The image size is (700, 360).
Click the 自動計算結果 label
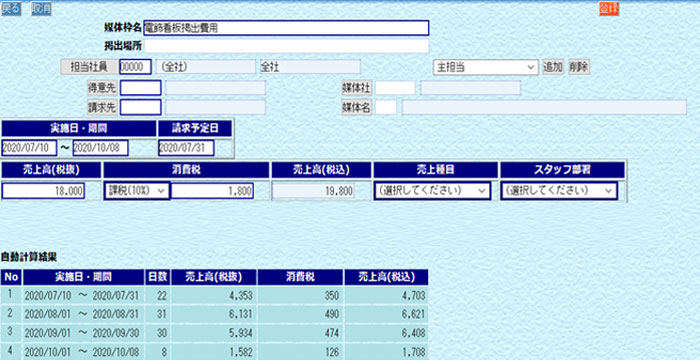(29, 257)
